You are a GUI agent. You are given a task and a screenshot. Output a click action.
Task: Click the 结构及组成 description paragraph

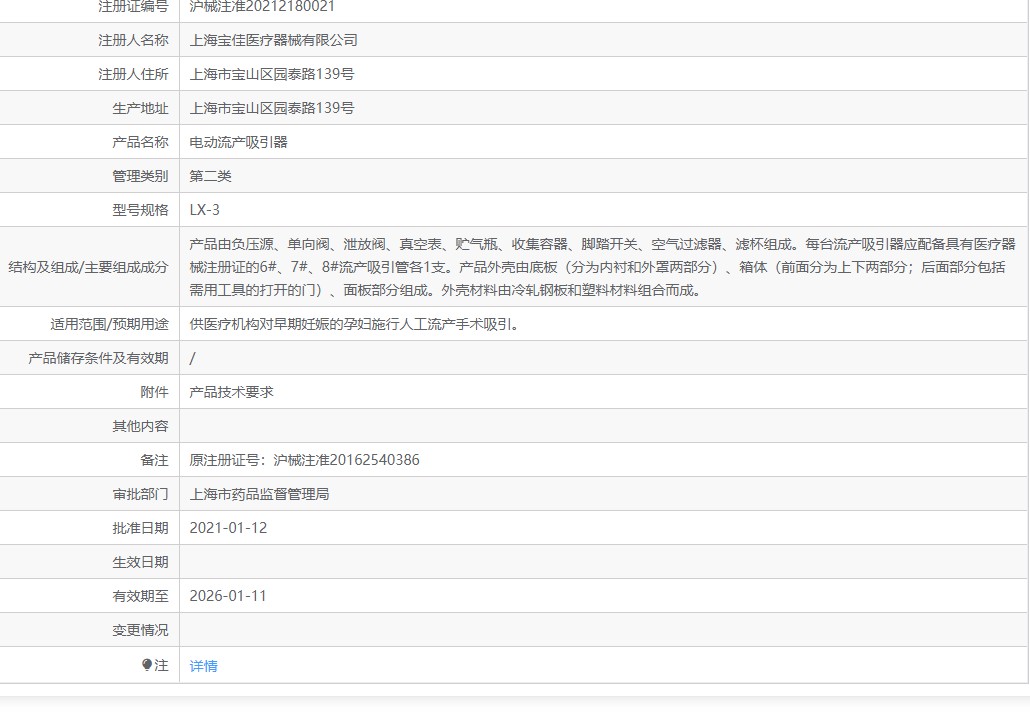602,267
